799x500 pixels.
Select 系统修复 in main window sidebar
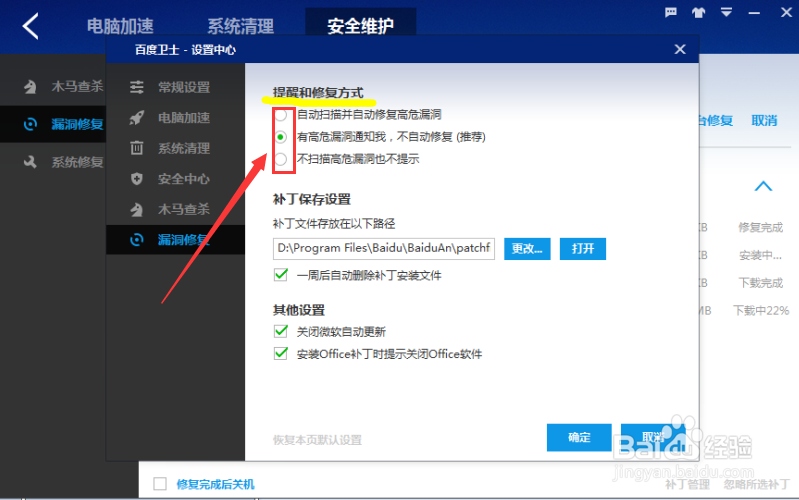77,162
